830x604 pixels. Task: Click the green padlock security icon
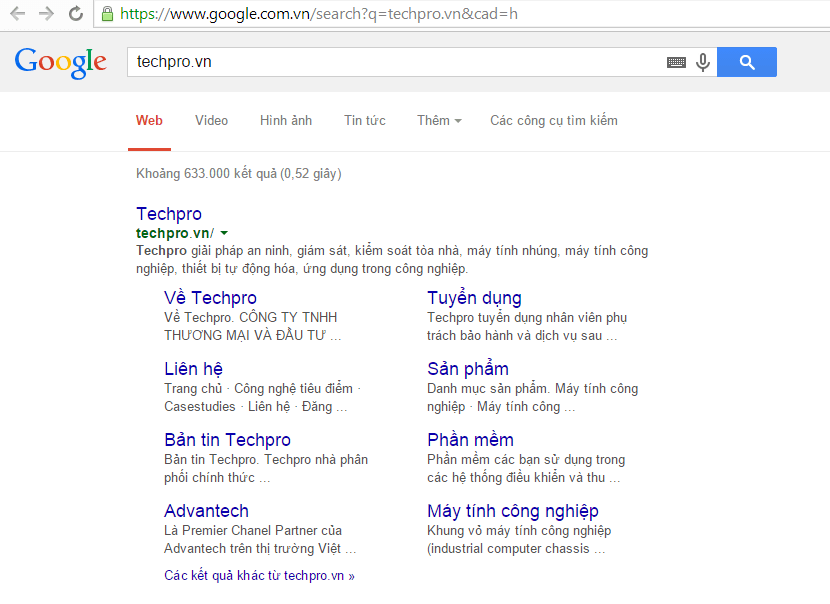tap(107, 13)
